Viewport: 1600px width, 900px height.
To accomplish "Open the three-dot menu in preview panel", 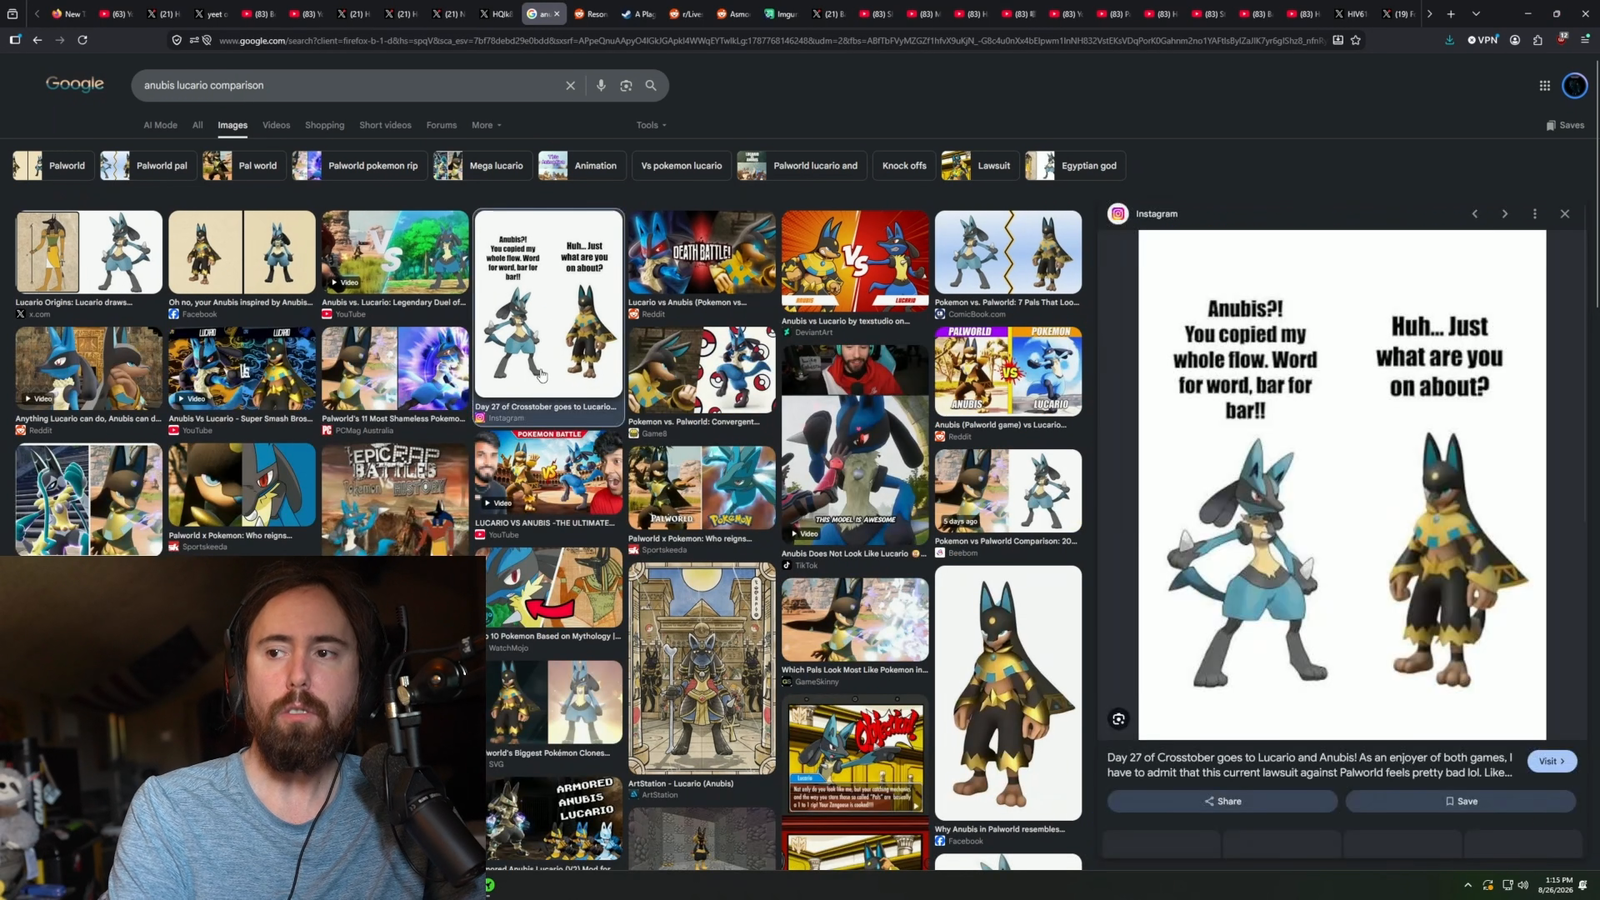I will [x=1535, y=214].
